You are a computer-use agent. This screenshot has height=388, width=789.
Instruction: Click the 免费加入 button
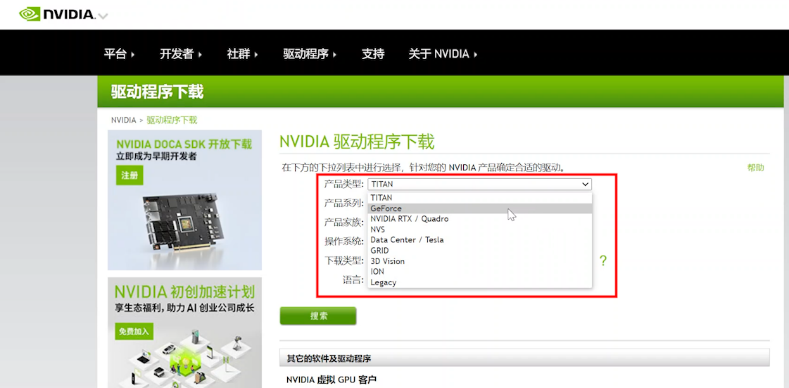coord(134,331)
